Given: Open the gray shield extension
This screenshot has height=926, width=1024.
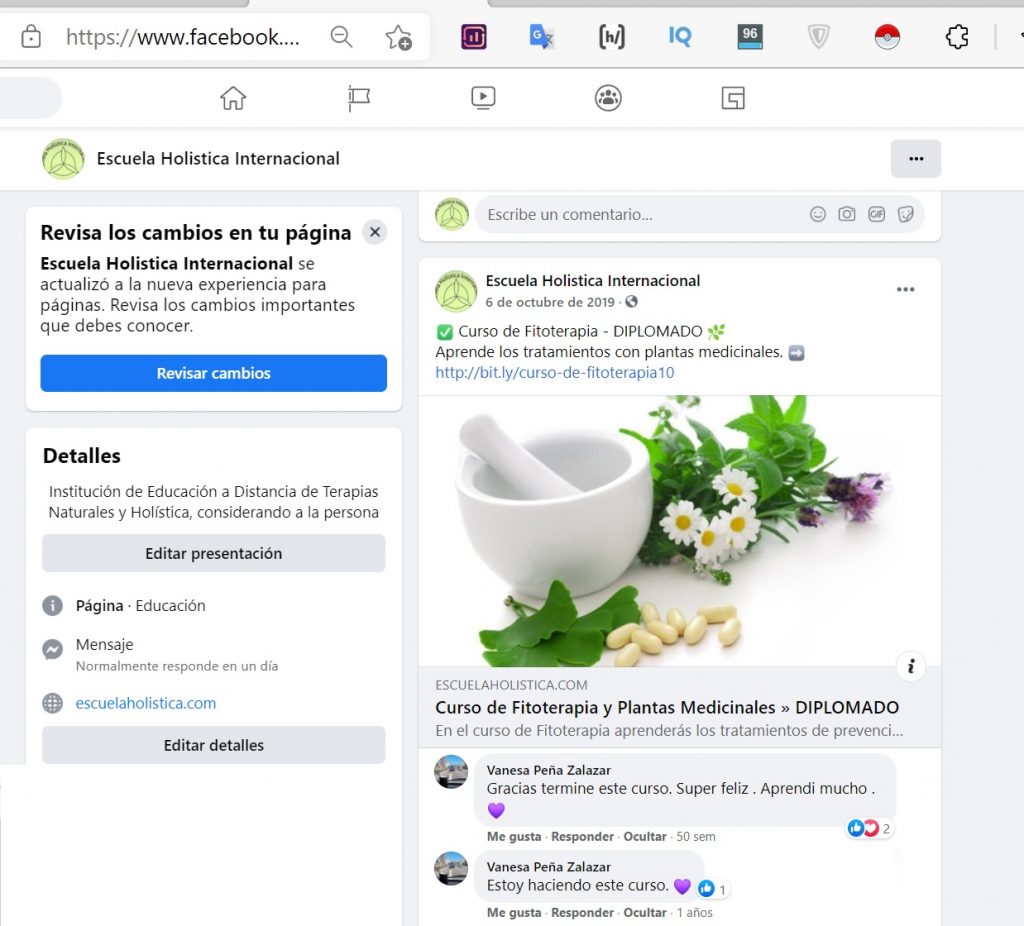Looking at the screenshot, I should 818,37.
